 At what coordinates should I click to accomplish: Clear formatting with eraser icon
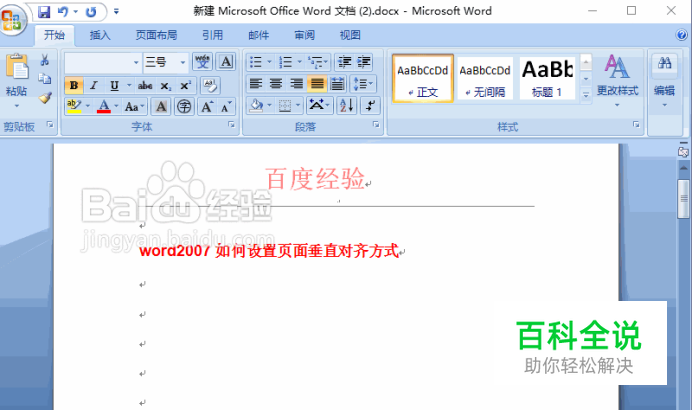coord(210,85)
